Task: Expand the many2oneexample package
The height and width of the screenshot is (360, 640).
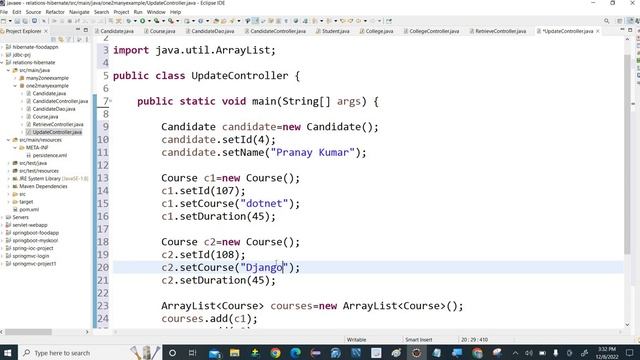Action: pyautogui.click(x=16, y=78)
